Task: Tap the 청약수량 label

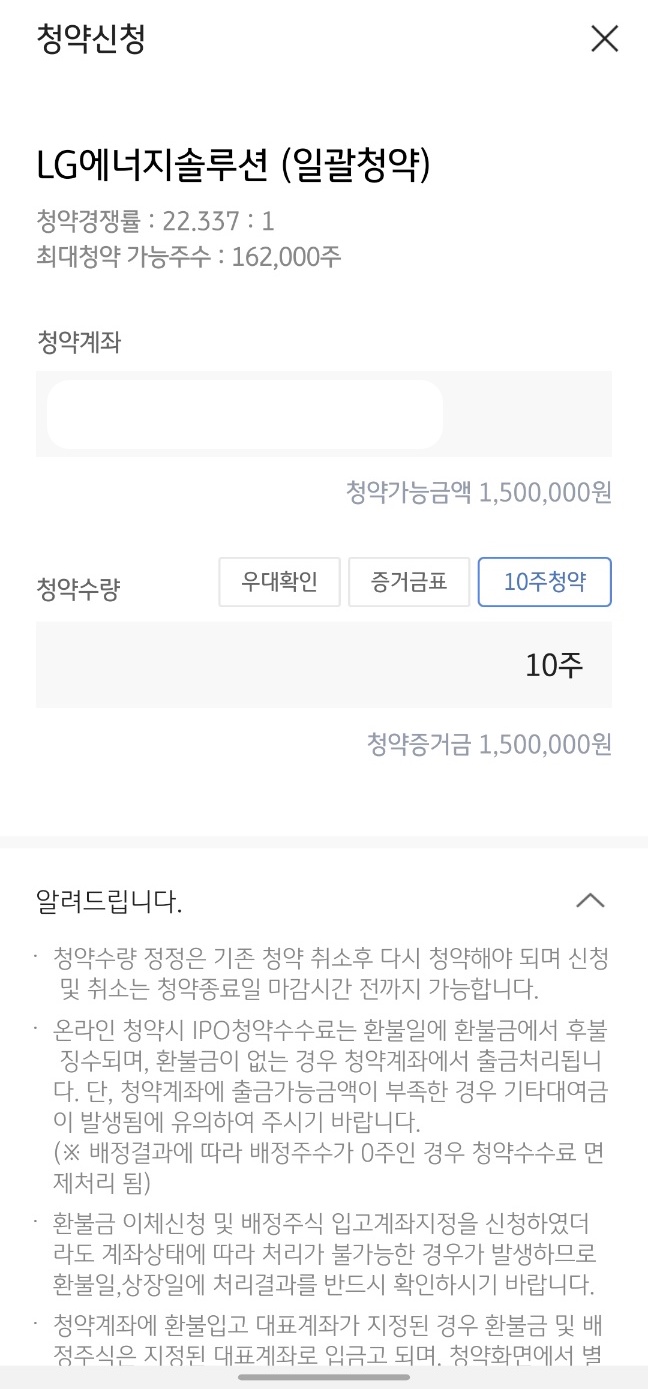Action: click(78, 589)
